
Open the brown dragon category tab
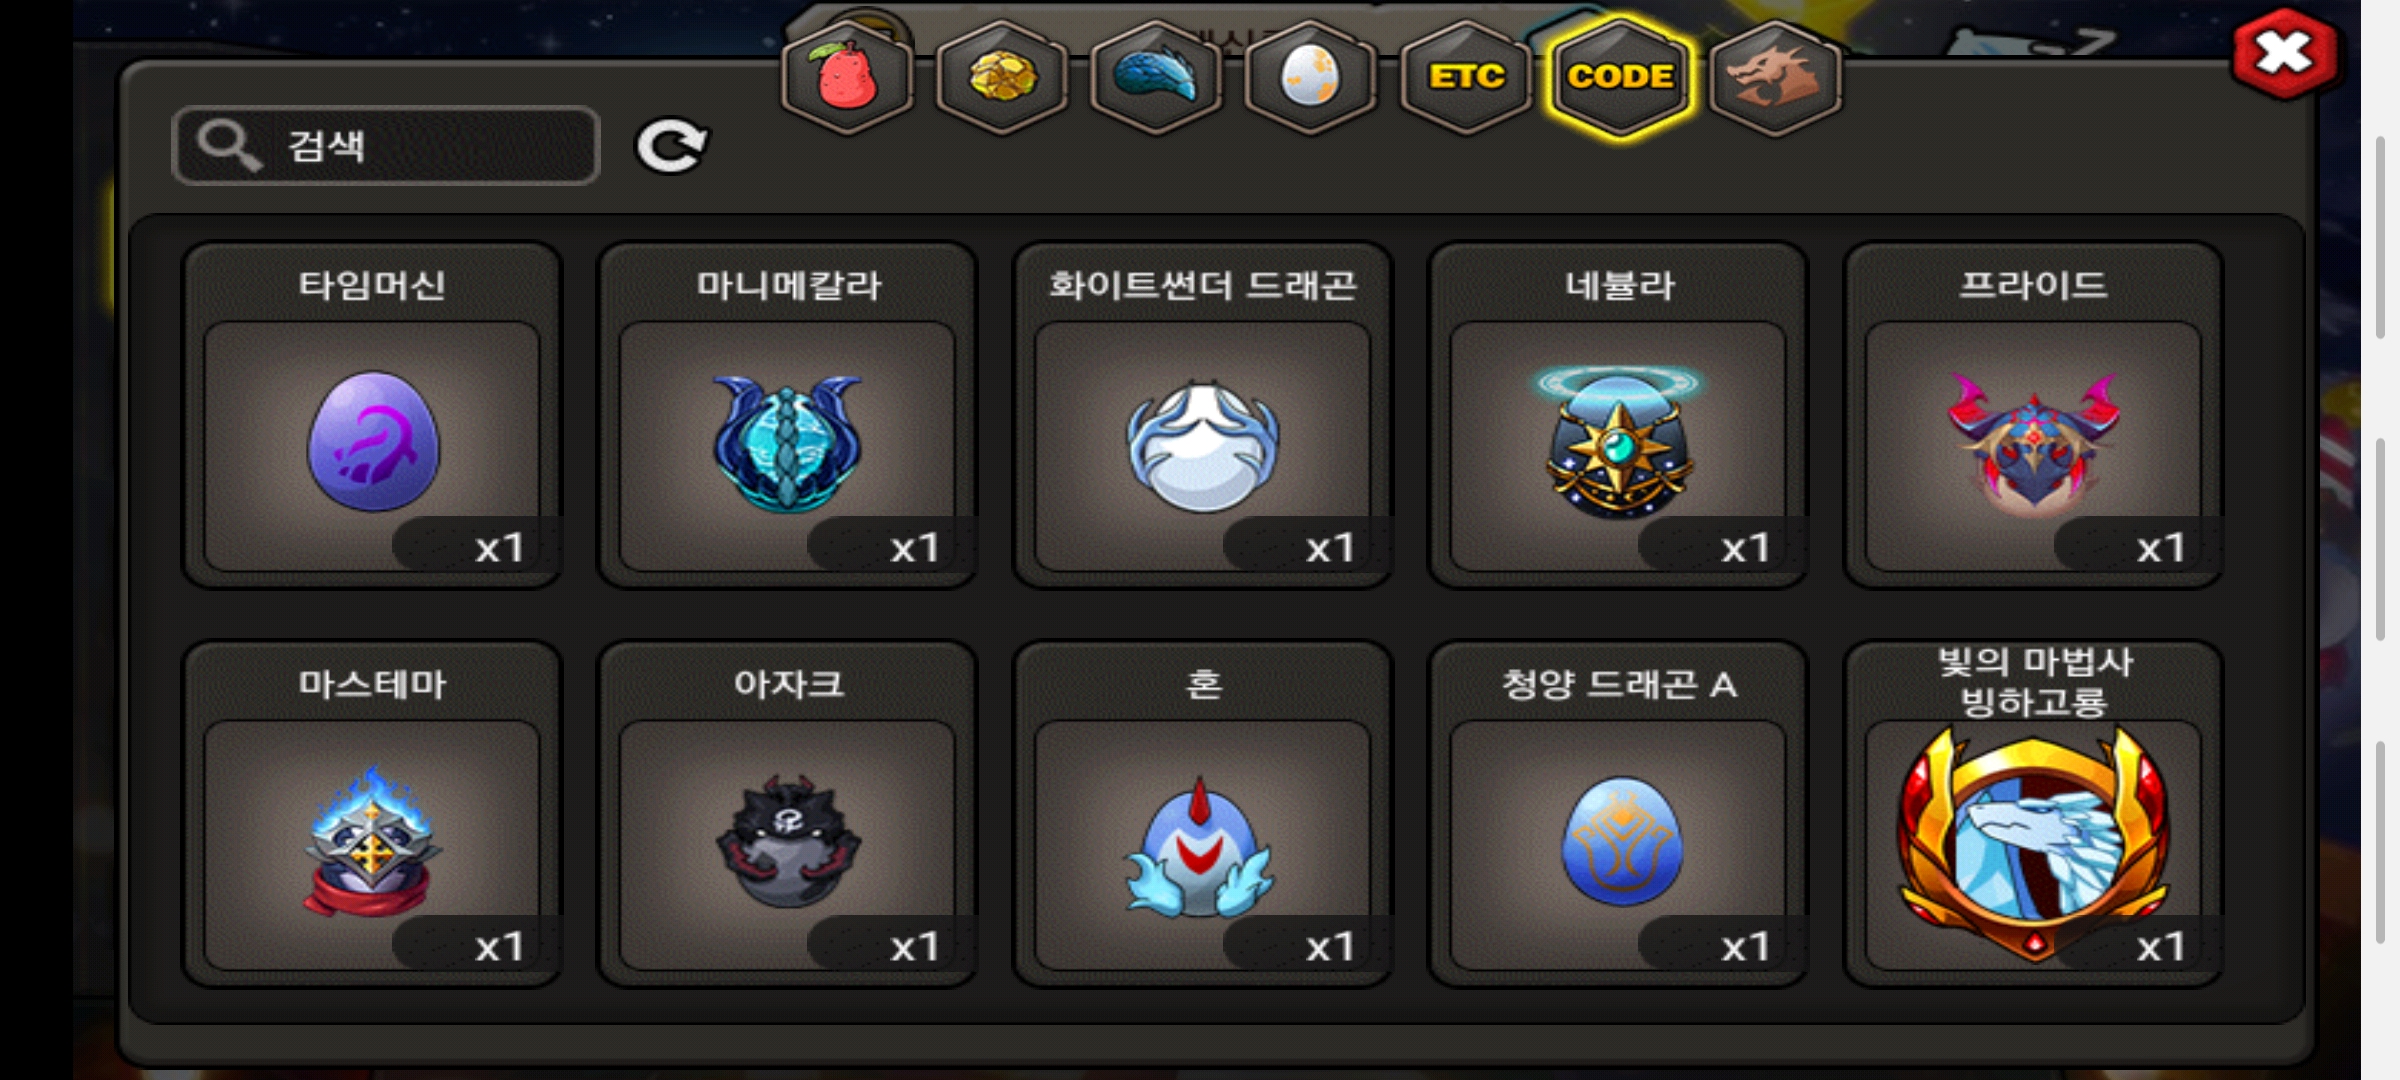pyautogui.click(x=1775, y=77)
